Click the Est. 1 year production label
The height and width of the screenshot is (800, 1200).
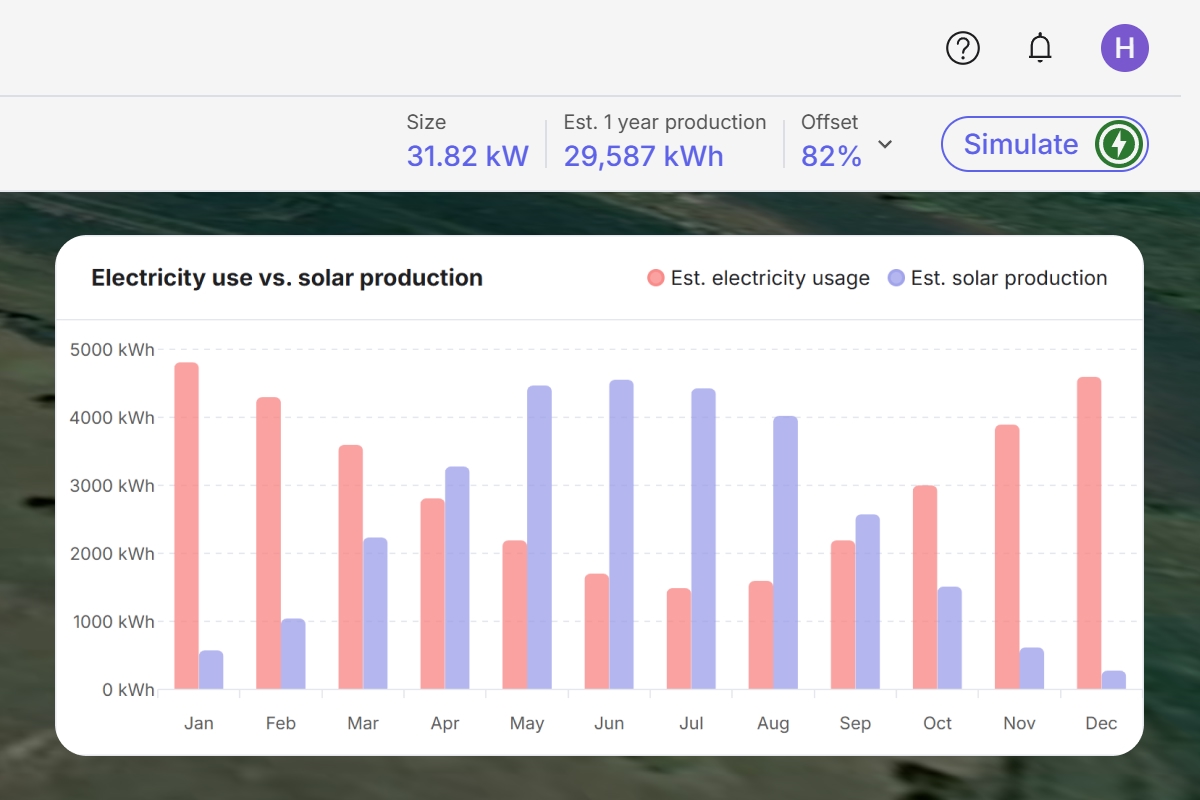[x=665, y=122]
